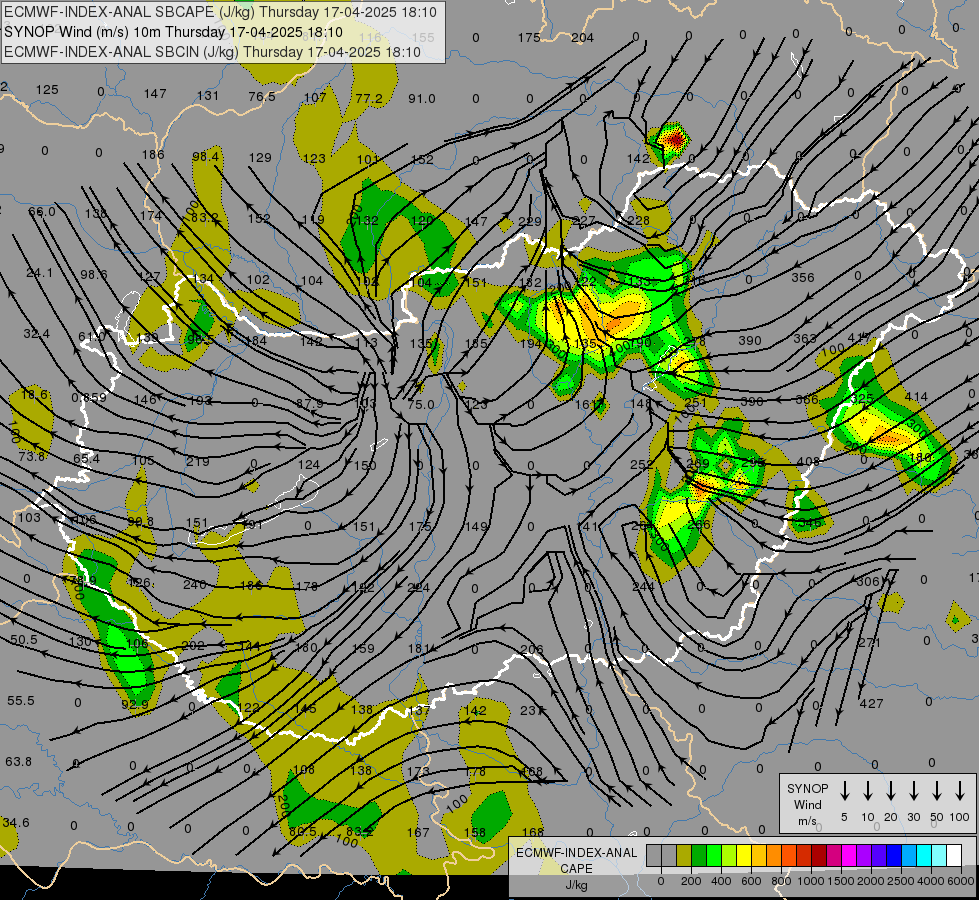Click the wind arrow above the 30 m/s label
The height and width of the screenshot is (900, 979).
[913, 791]
